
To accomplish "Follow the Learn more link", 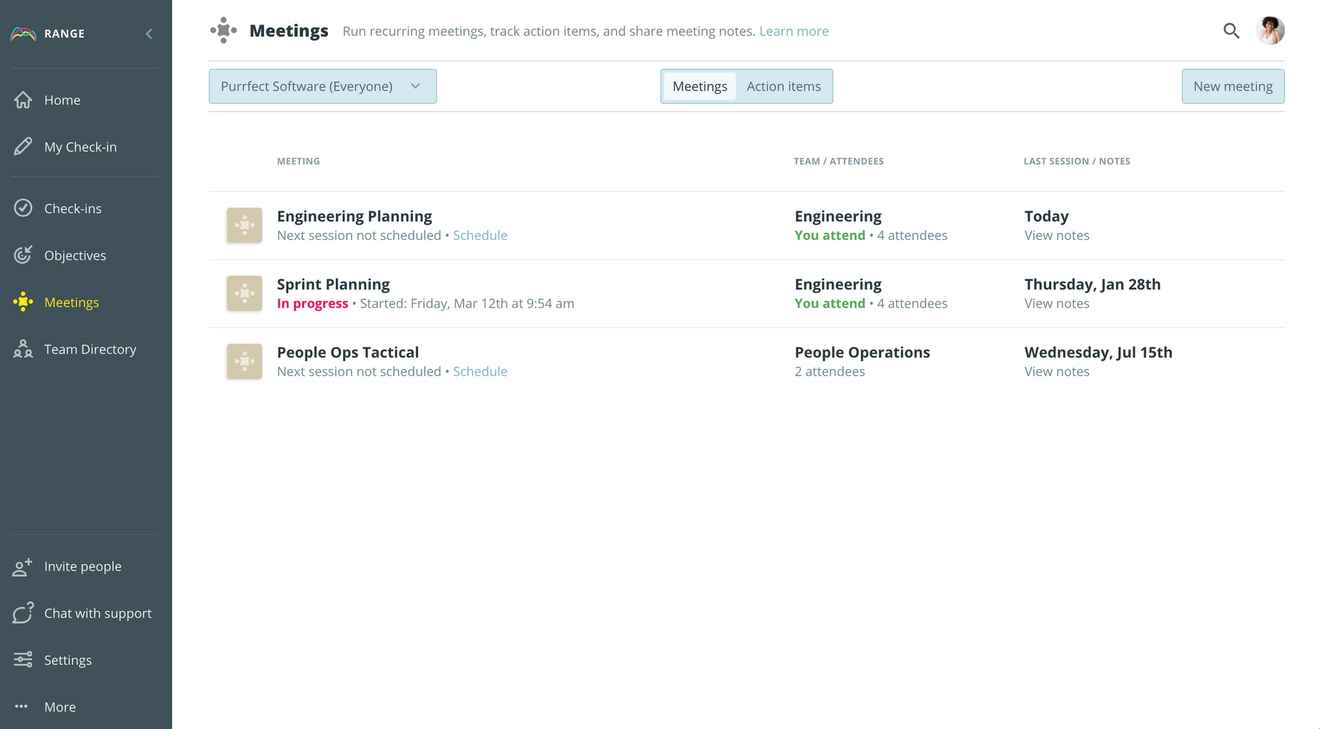I will (794, 31).
